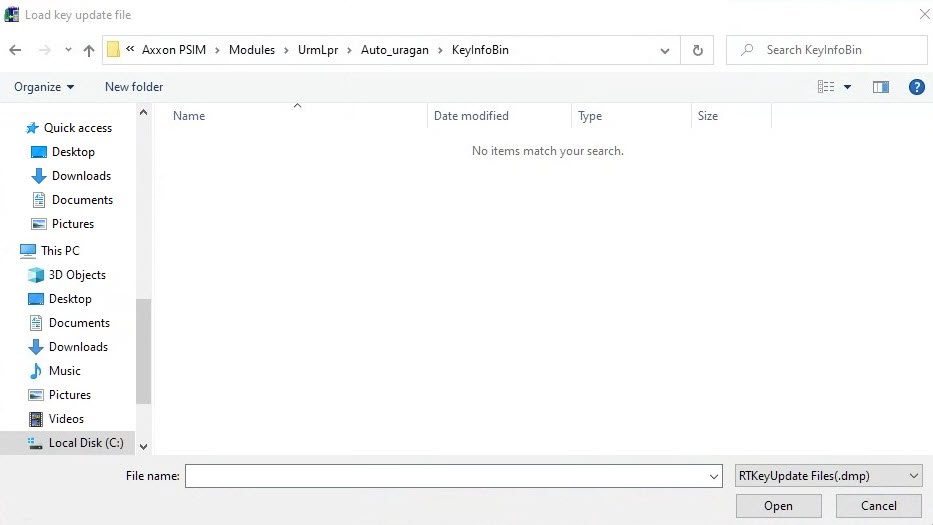
Task: Refresh the KeyInfoBin folder view
Action: coord(698,51)
